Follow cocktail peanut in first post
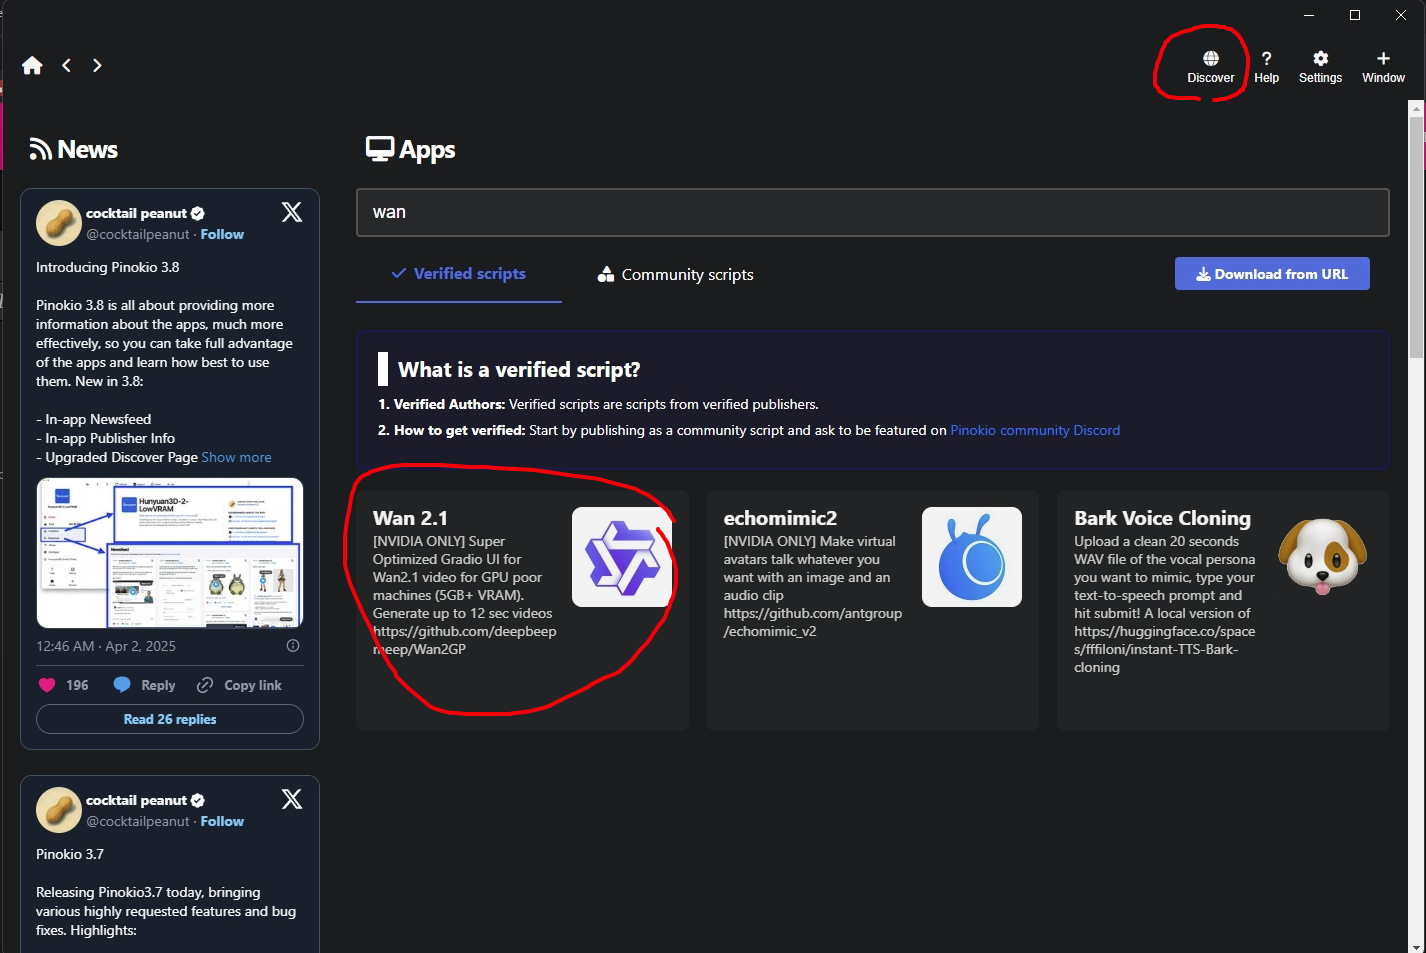This screenshot has height=953, width=1426. 222,234
